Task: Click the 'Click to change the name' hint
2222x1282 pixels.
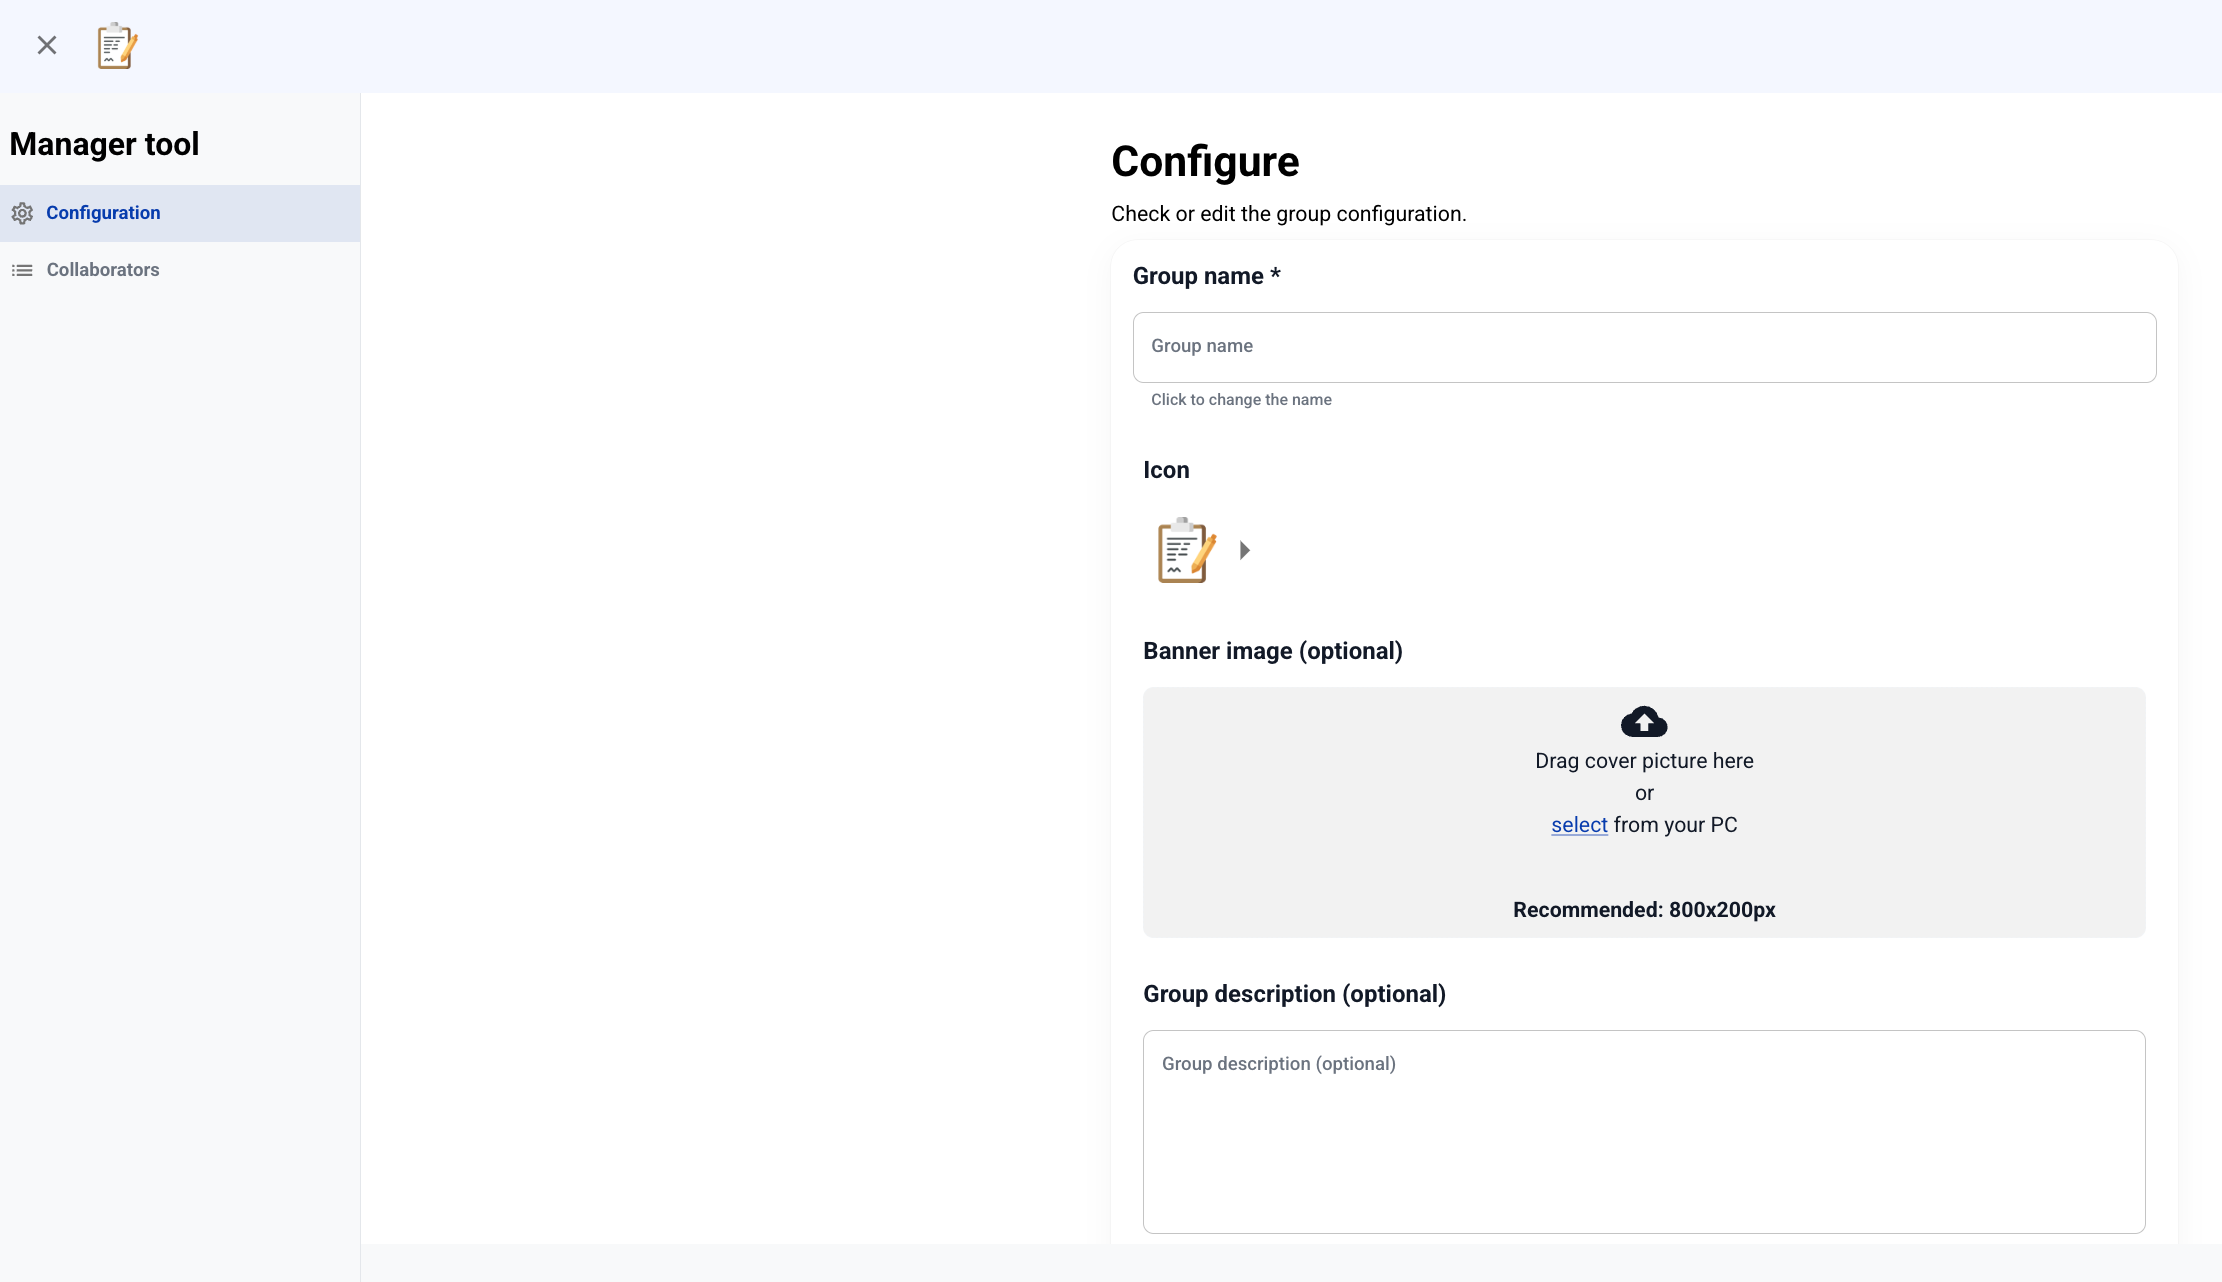Action: pyautogui.click(x=1240, y=400)
